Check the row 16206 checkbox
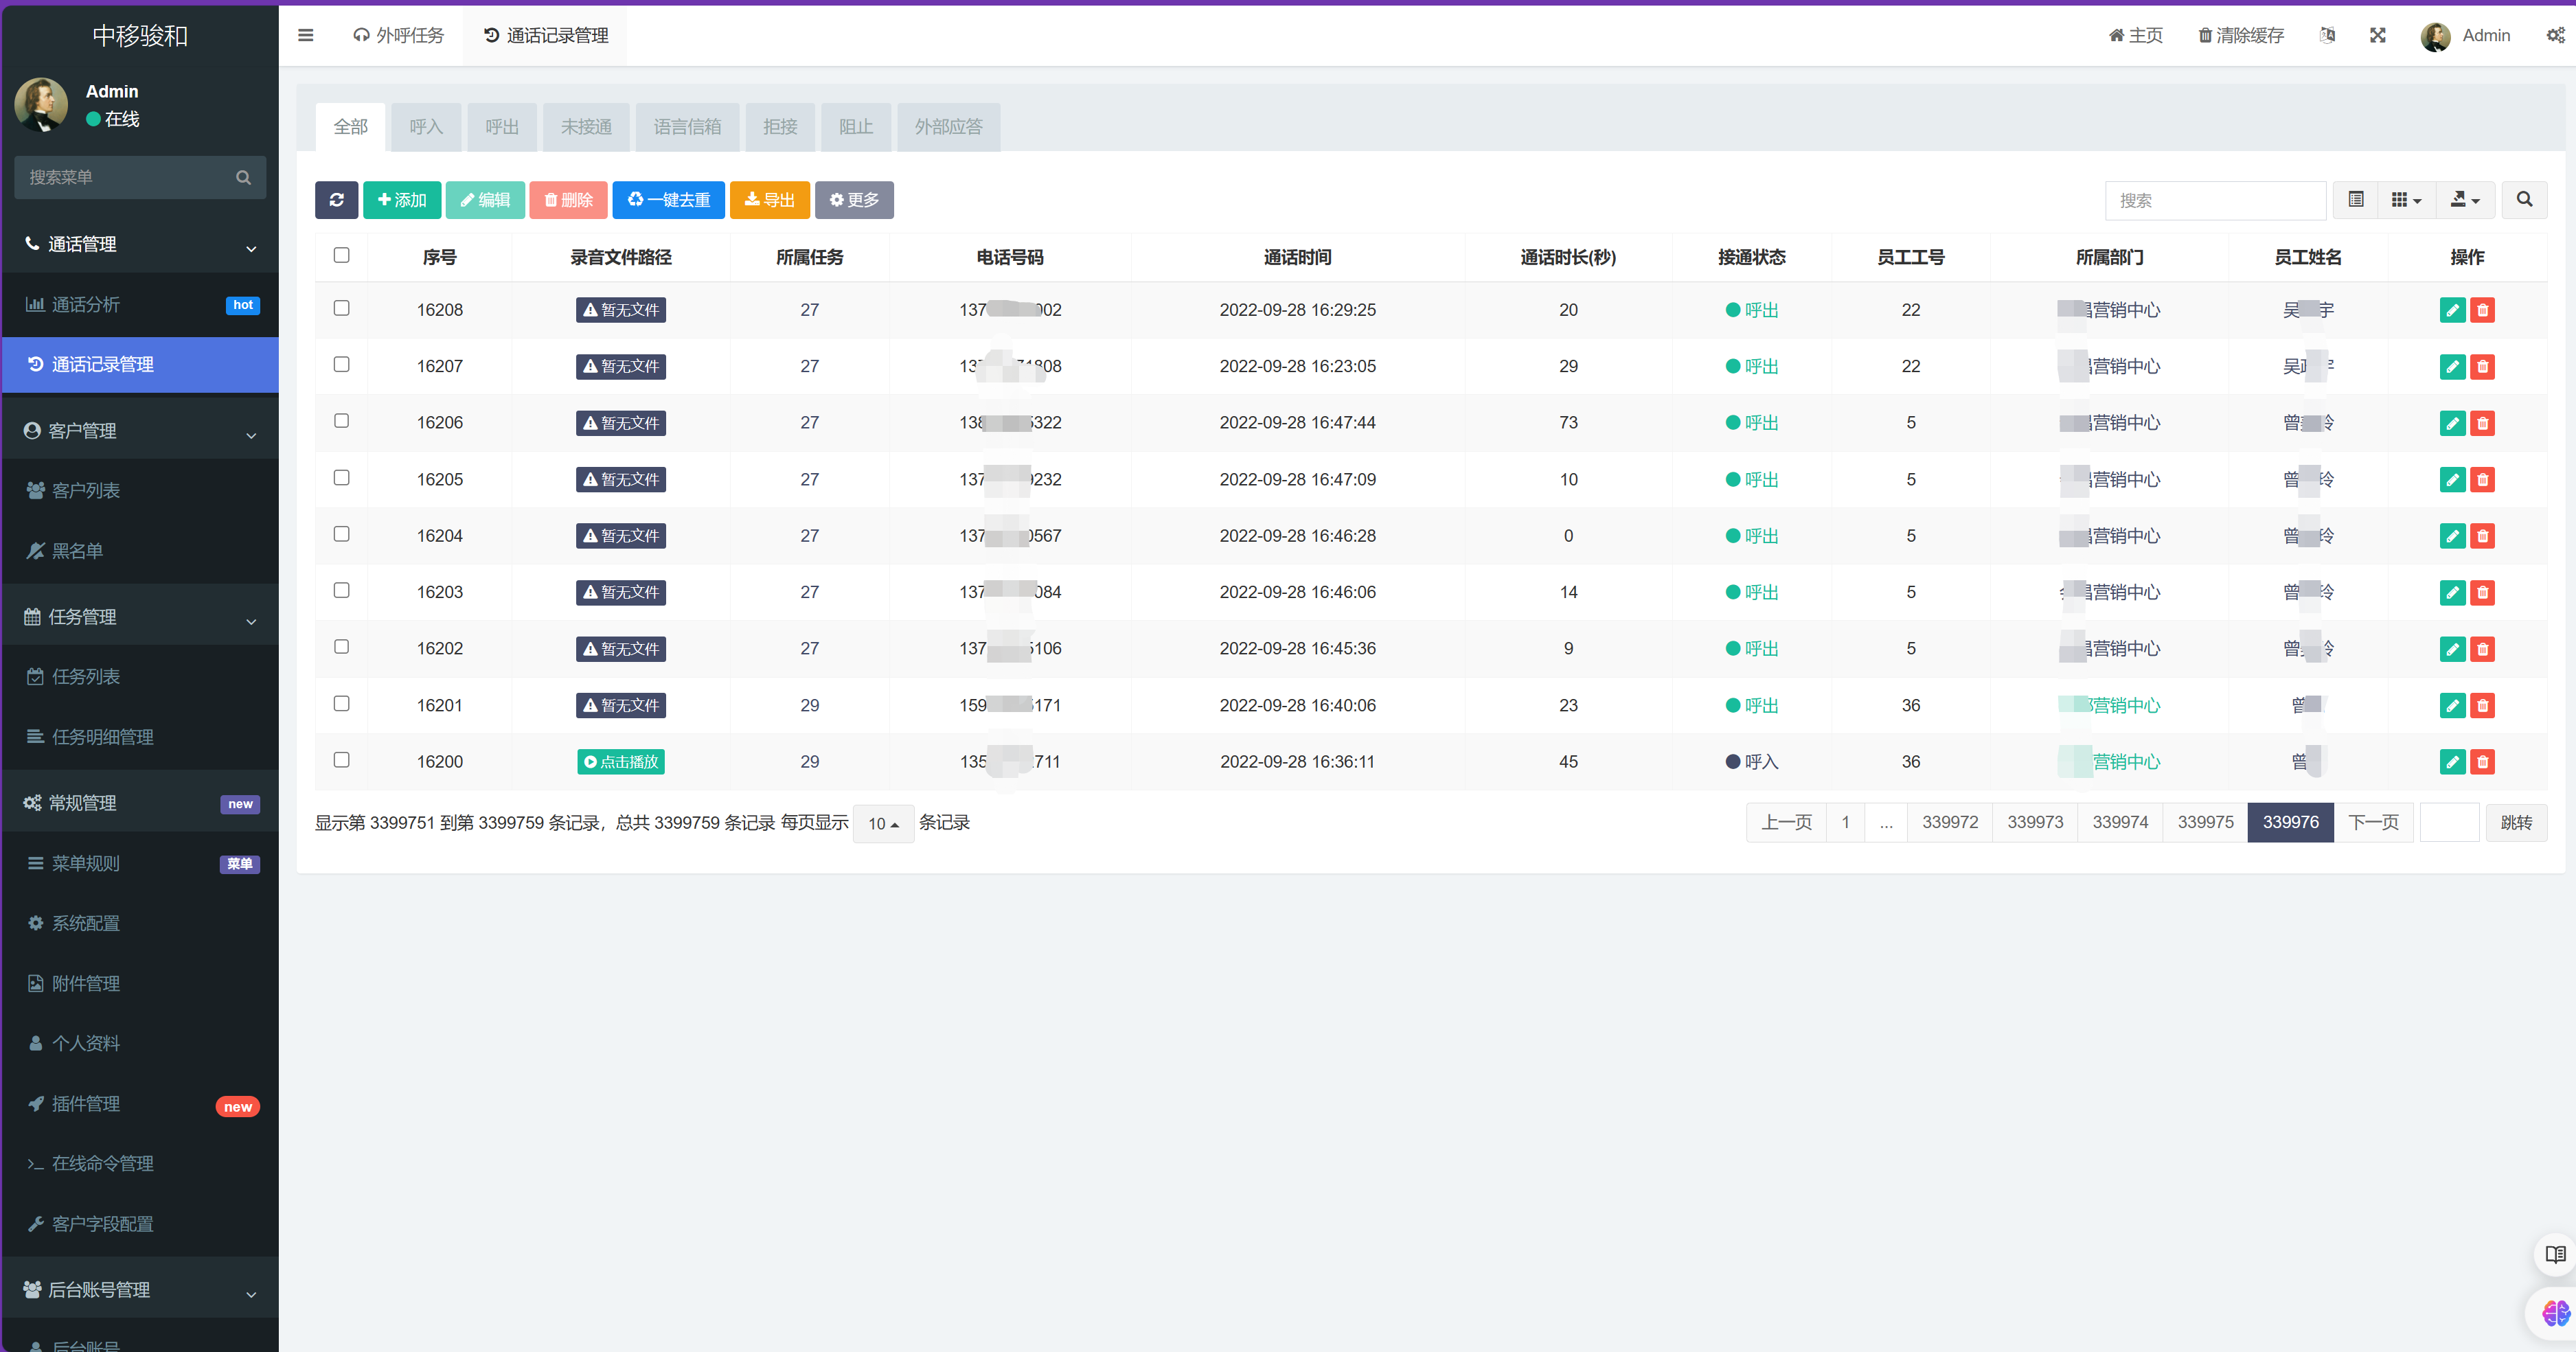Viewport: 2576px width, 1352px height. pos(341,421)
